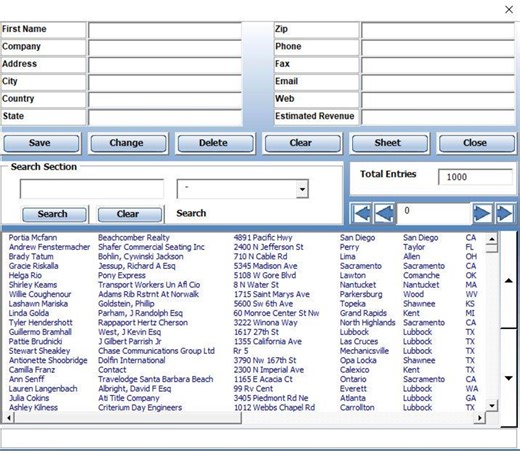Focus the Web input field
Screen dimensions: 520x451
point(438,100)
